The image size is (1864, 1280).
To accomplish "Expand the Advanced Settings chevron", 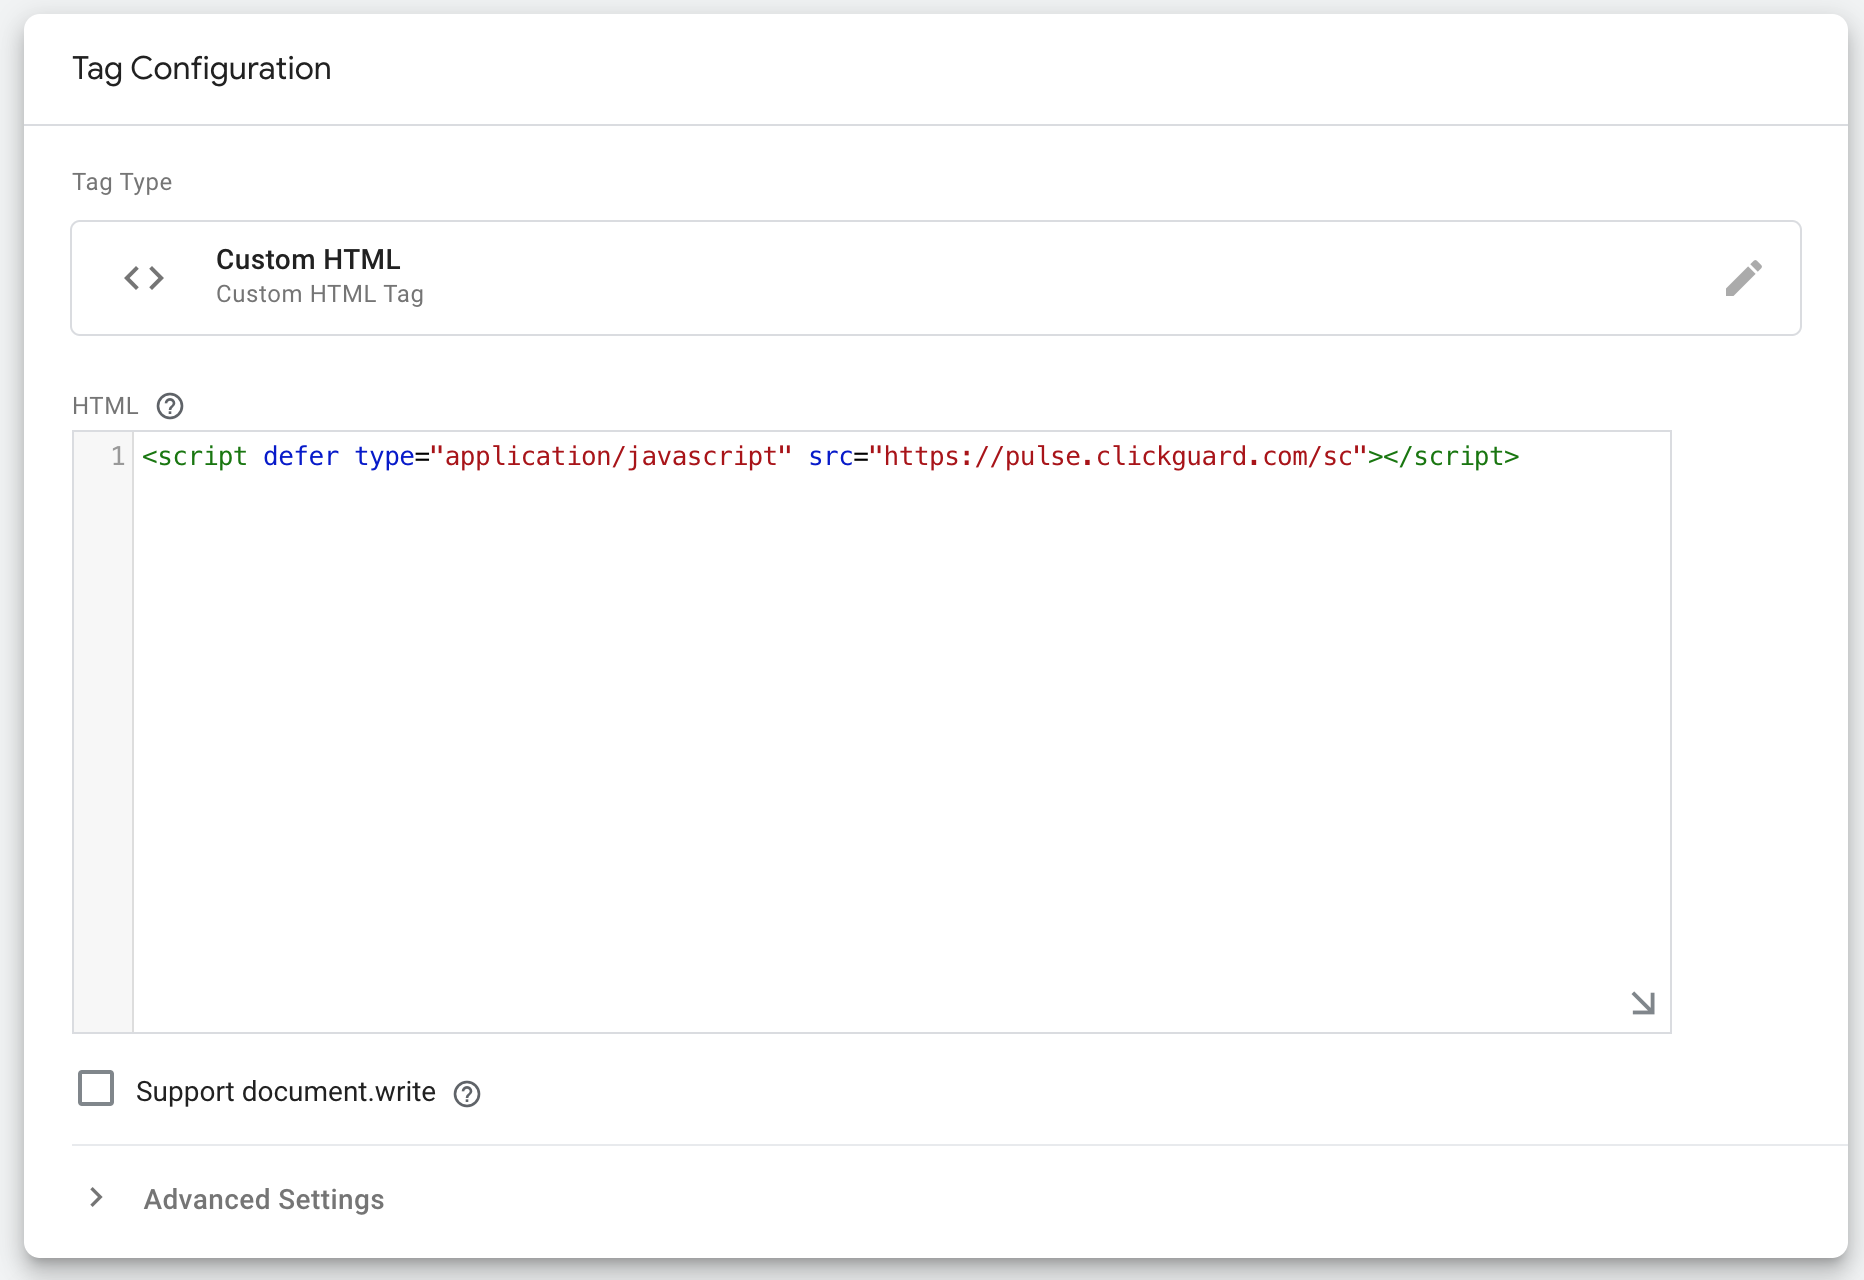I will [x=96, y=1197].
